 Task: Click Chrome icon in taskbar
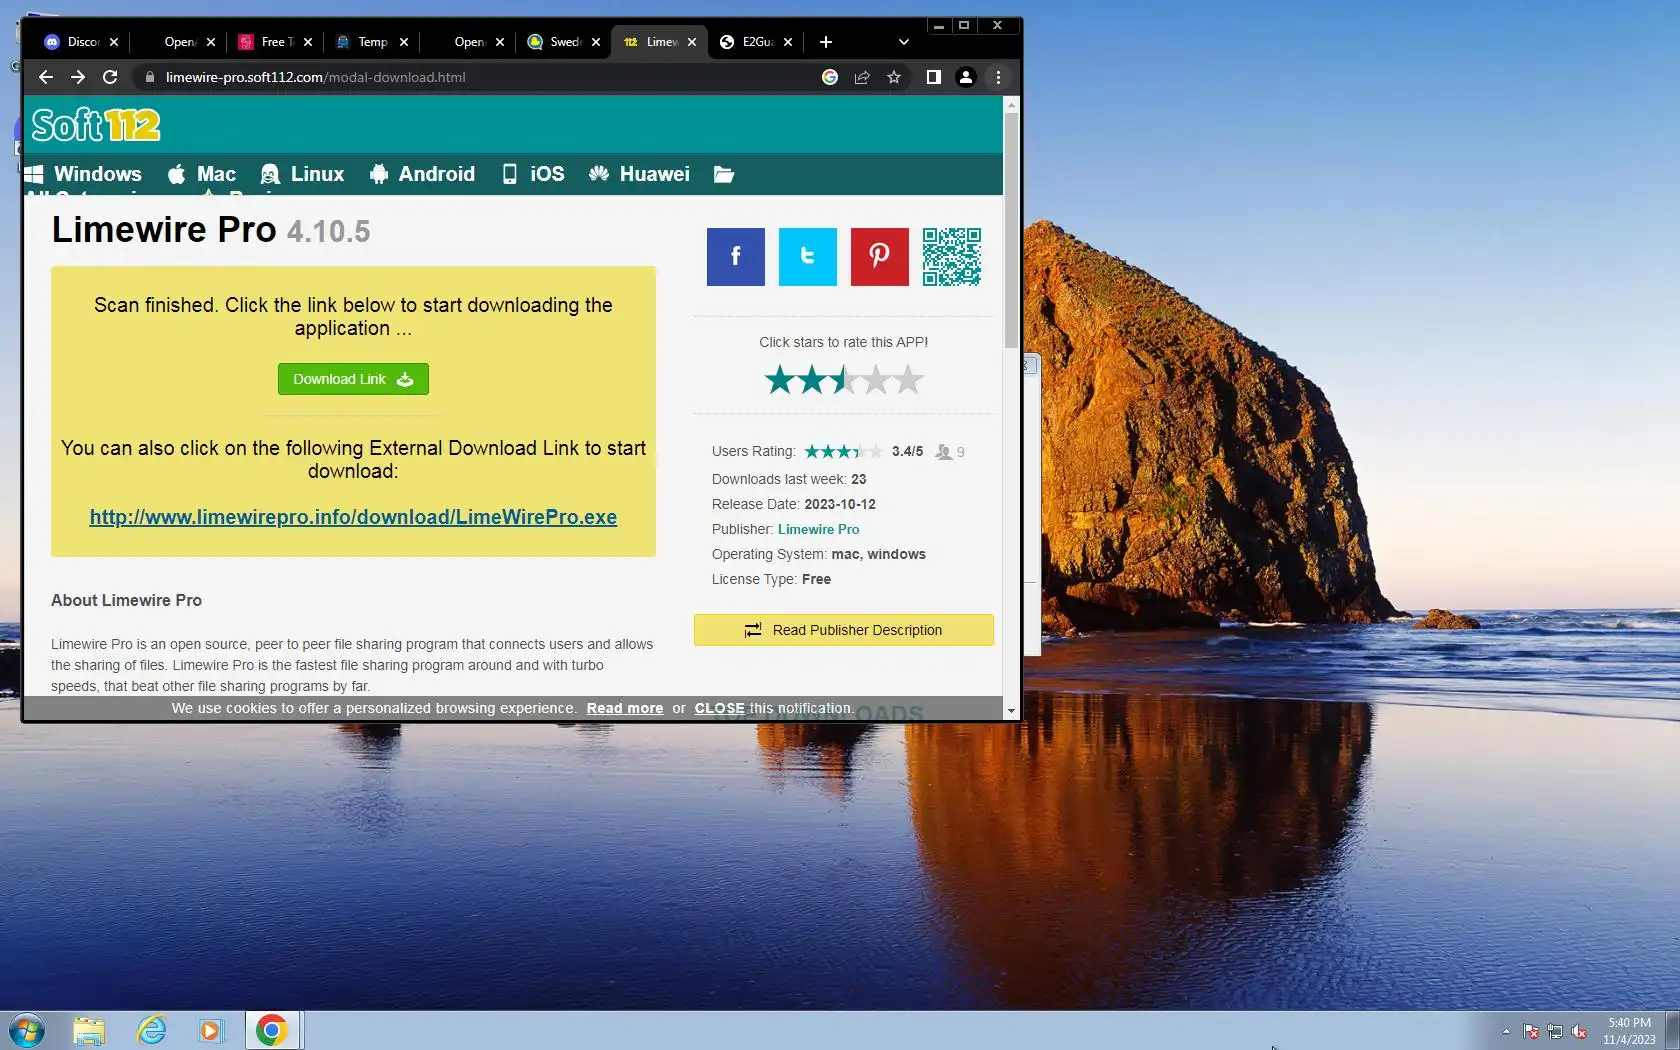coord(272,1030)
